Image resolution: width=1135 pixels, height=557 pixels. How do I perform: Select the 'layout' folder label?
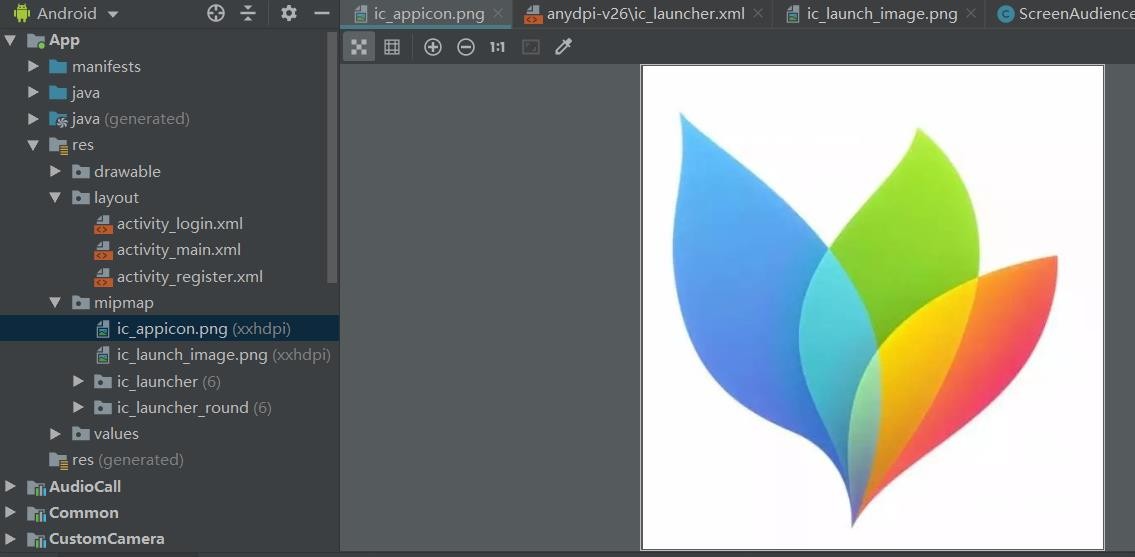tap(116, 197)
